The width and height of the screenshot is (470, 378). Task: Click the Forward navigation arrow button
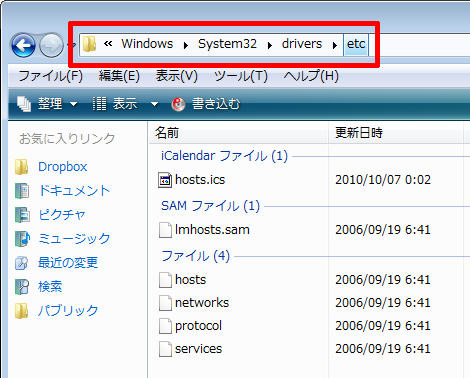[x=51, y=45]
